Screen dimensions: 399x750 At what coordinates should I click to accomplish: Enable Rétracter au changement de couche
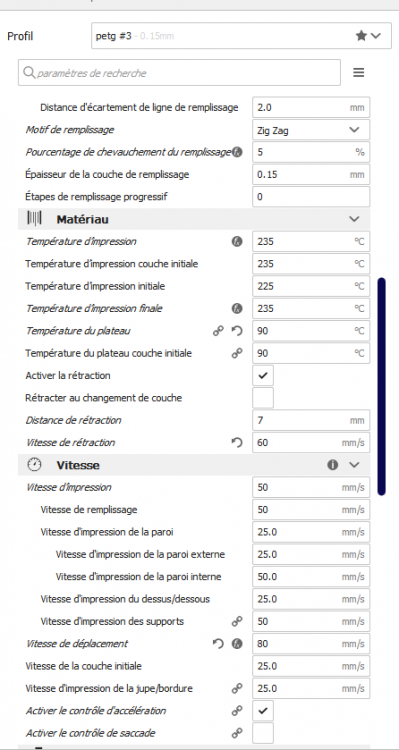[x=263, y=398]
